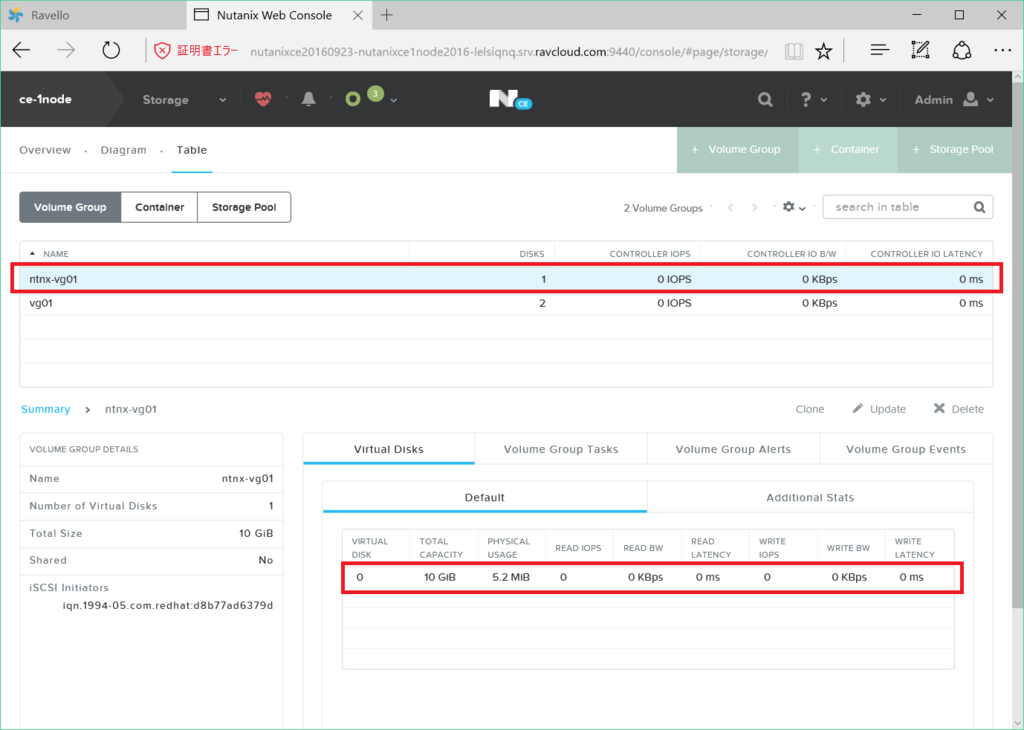Click the Clone action link
Image resolution: width=1024 pixels, height=730 pixels.
pyautogui.click(x=810, y=409)
